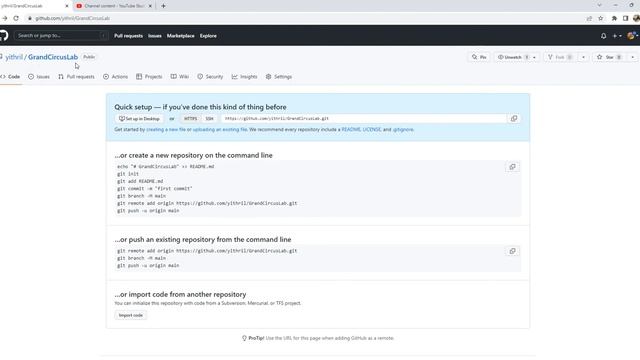This screenshot has height=360, width=640.
Task: Select the Insights repository tab
Action: [244, 77]
